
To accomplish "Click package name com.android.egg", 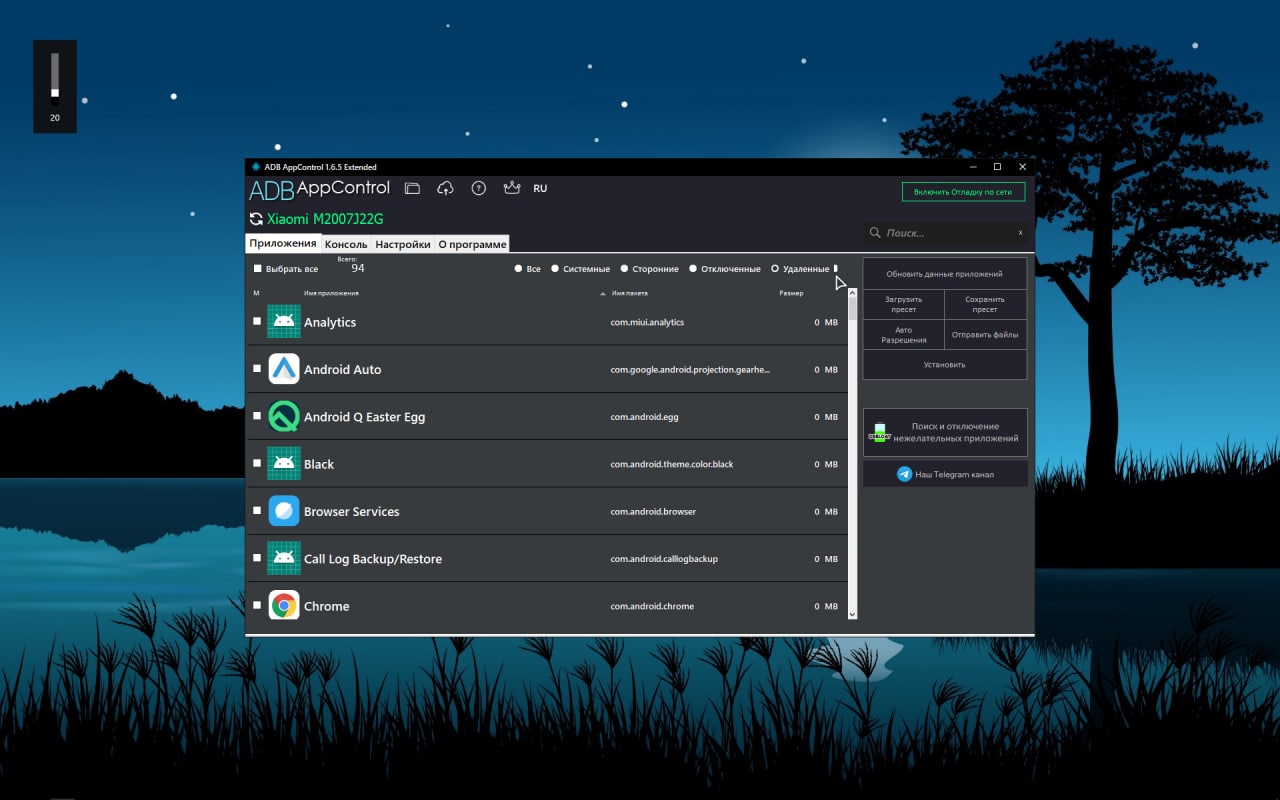I will point(644,417).
